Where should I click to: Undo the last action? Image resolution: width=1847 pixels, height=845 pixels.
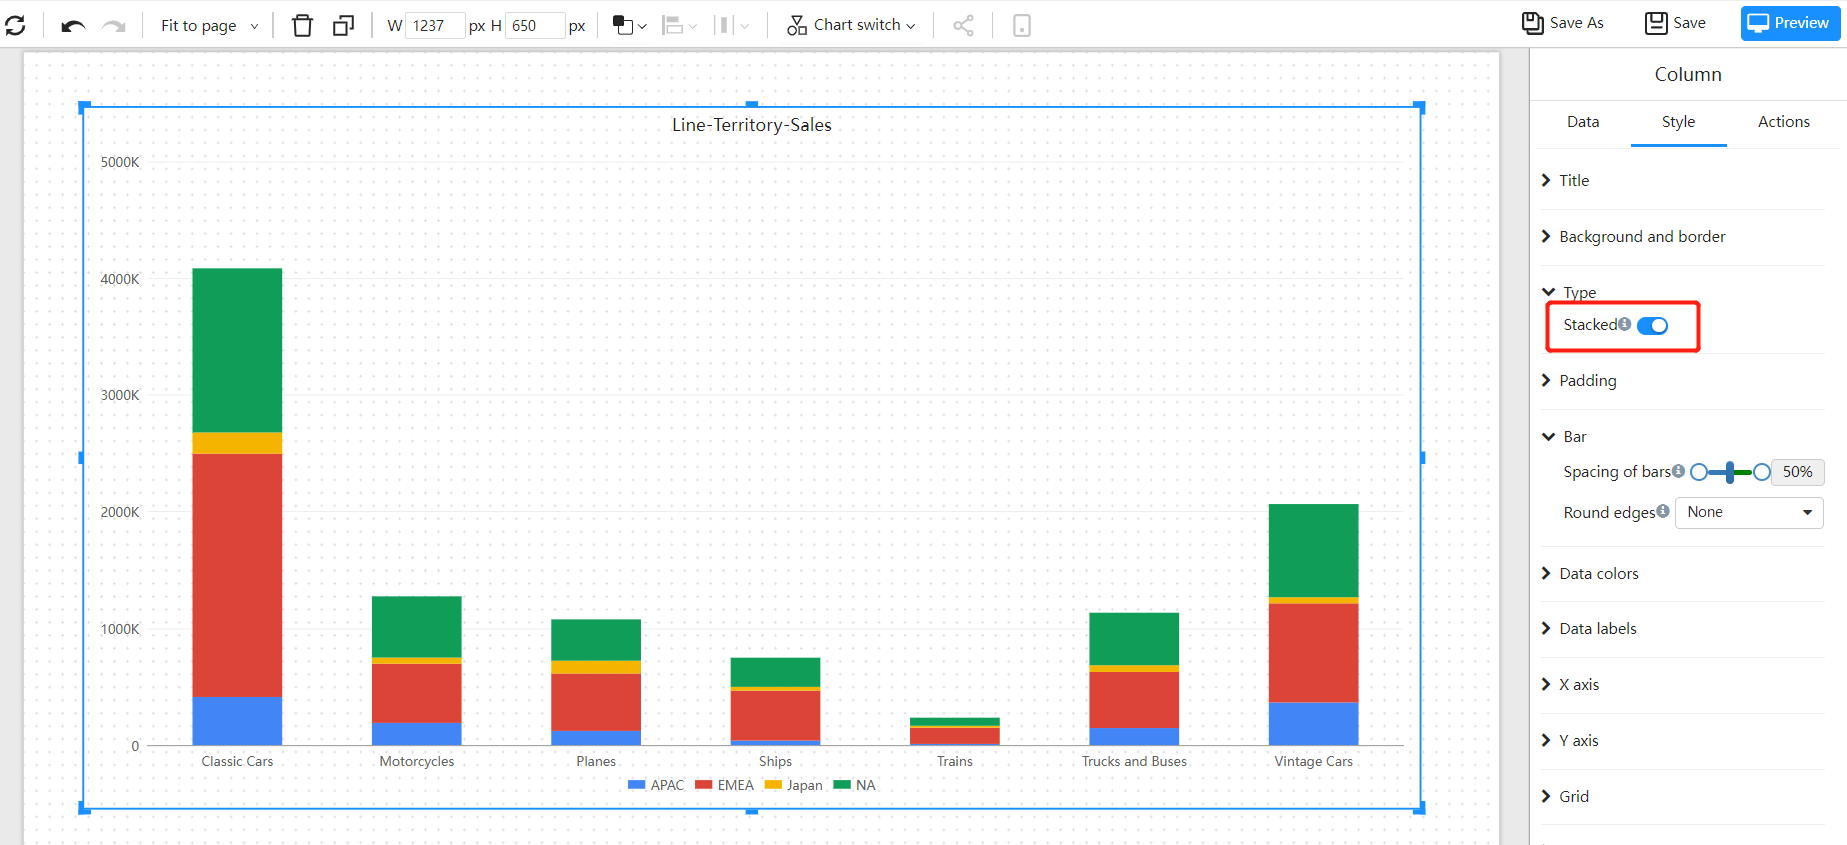pos(73,26)
